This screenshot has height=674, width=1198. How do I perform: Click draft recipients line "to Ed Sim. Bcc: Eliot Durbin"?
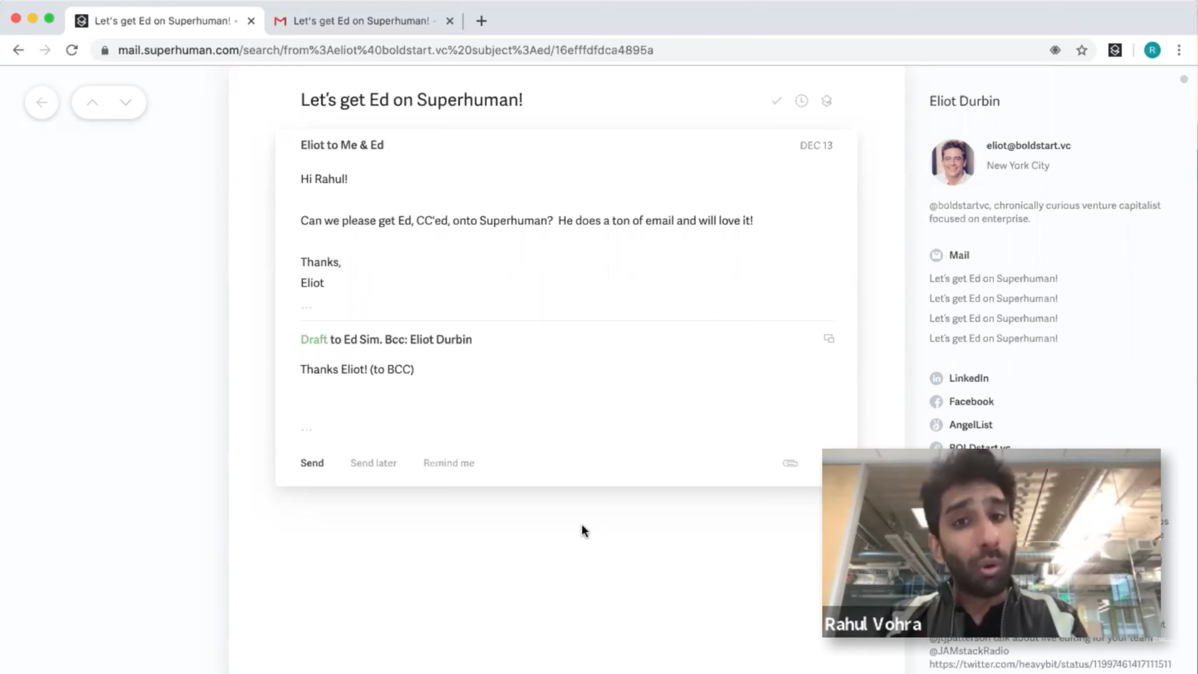[x=401, y=339]
